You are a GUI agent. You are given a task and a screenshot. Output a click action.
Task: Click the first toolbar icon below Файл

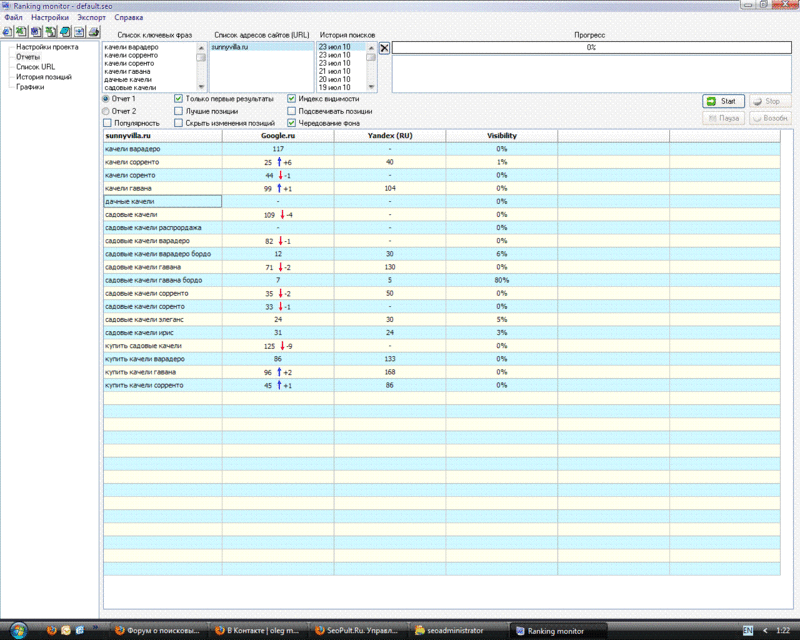[x=8, y=32]
